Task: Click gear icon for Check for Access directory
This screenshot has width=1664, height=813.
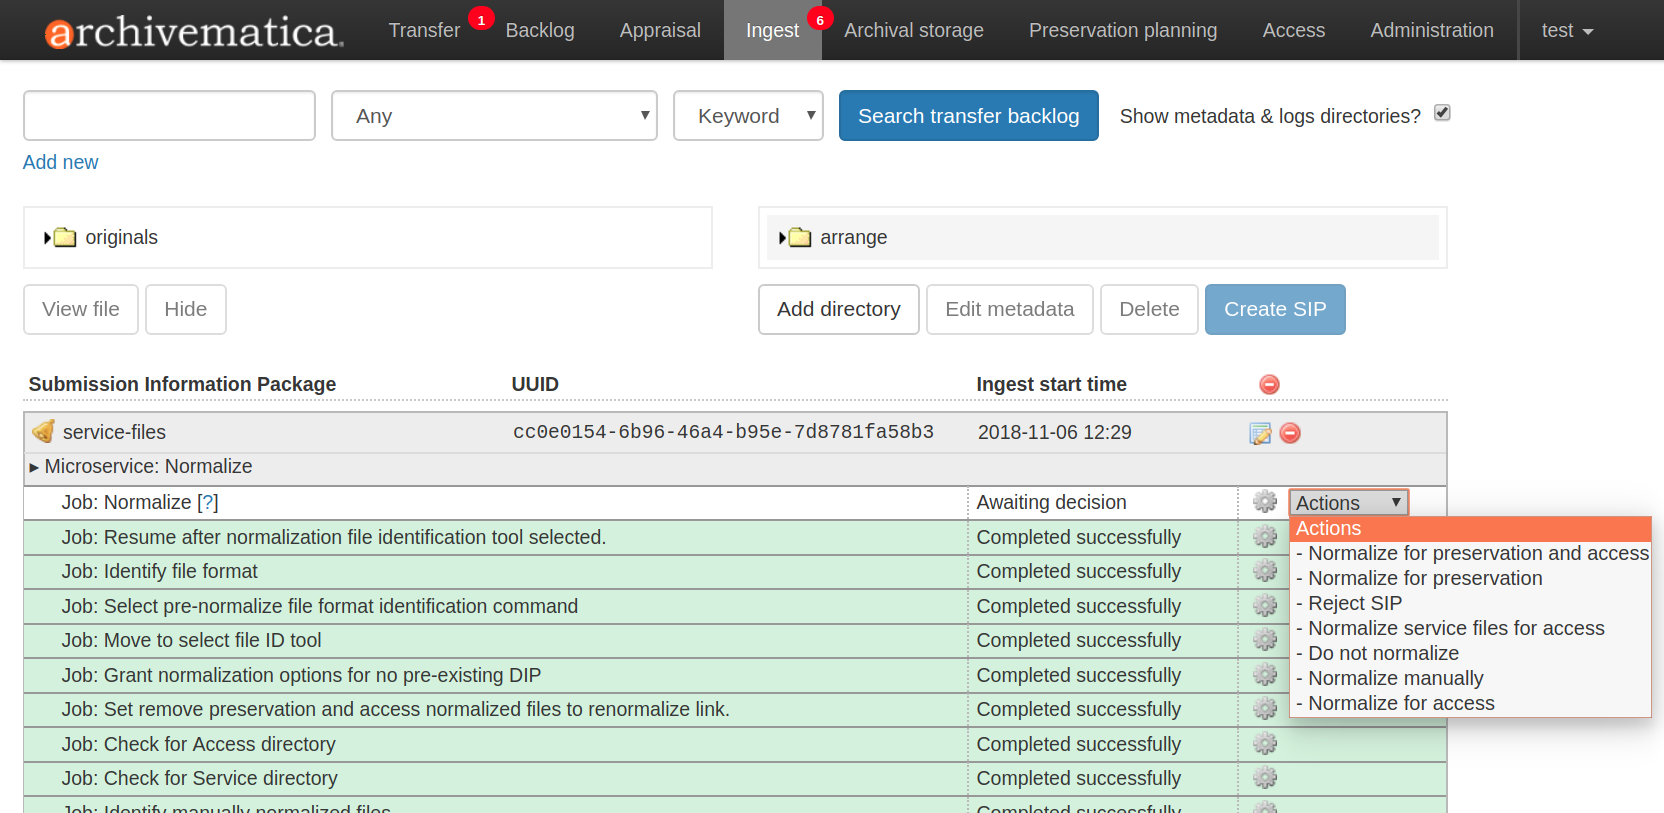Action: point(1265,744)
